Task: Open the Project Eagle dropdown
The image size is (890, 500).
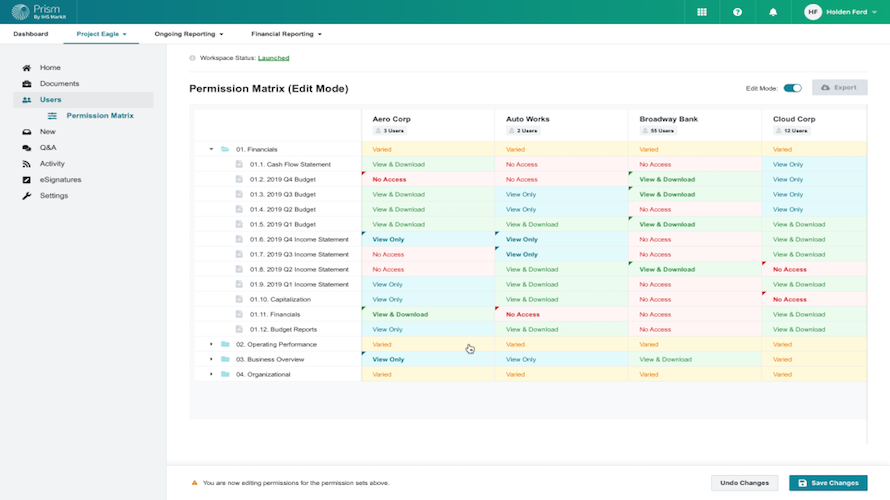Action: (x=102, y=34)
